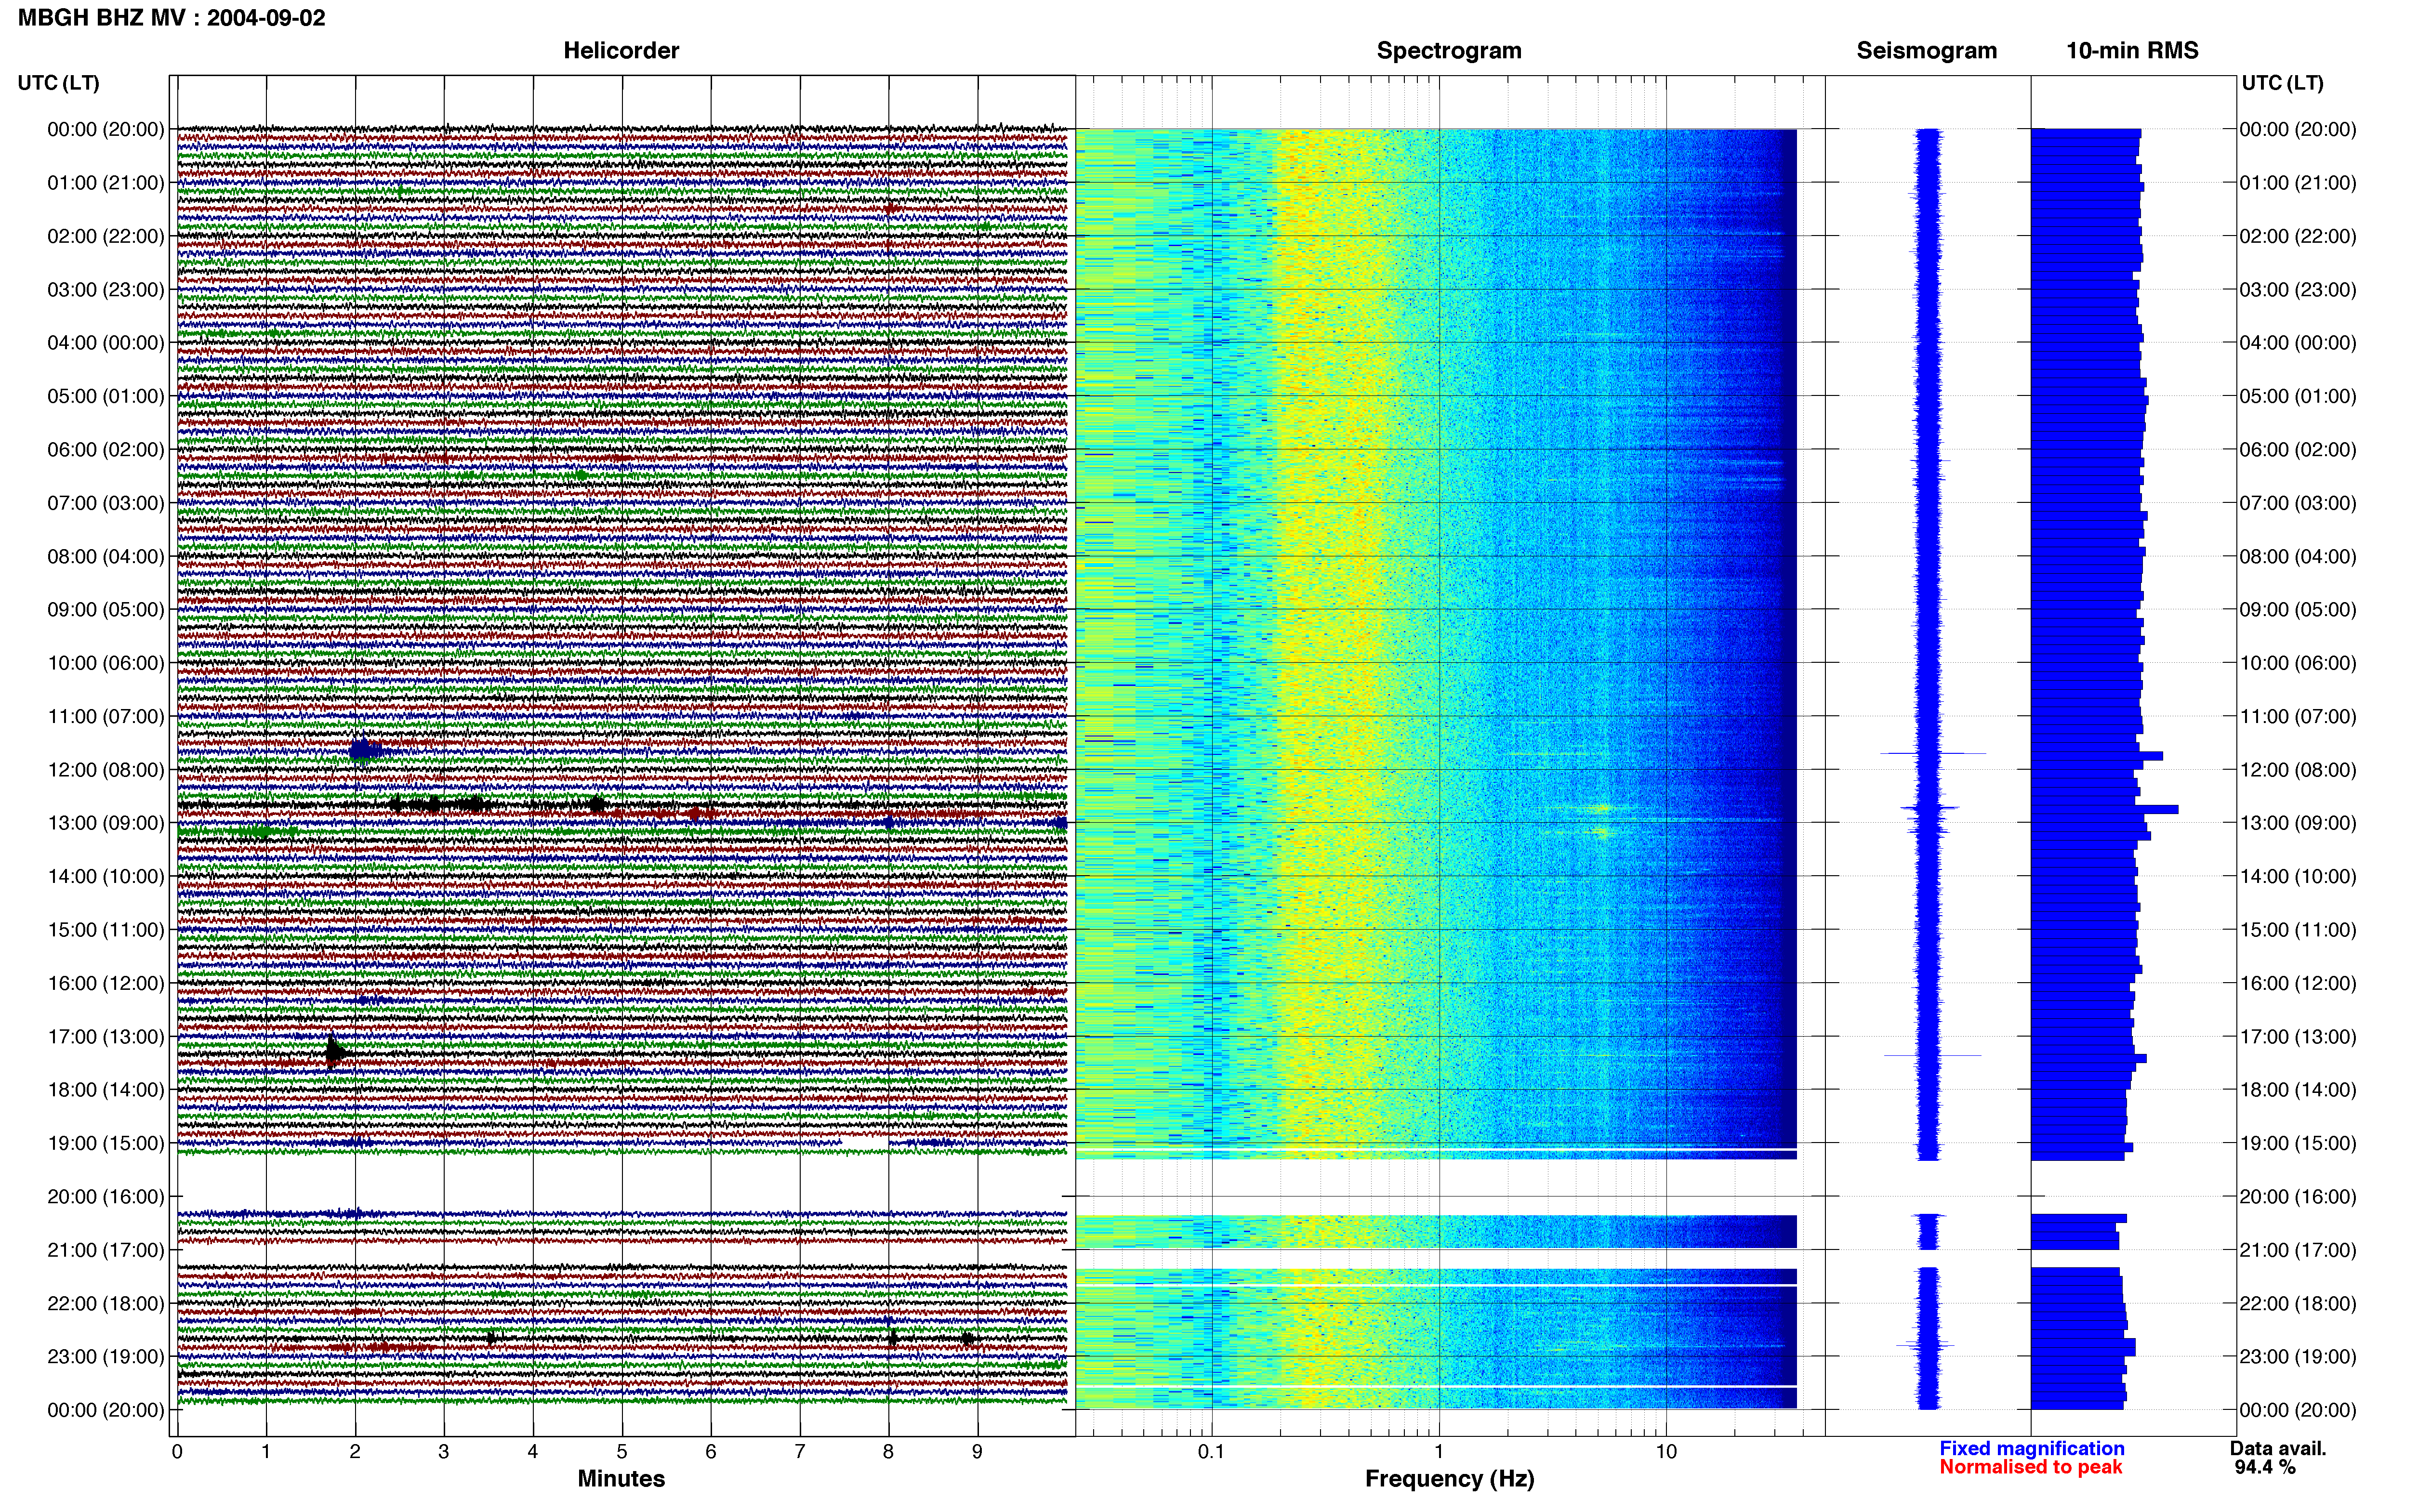This screenshot has width=2418, height=1512.
Task: Click '01:00 (21:00)' on the left time axis
Action: (106, 183)
